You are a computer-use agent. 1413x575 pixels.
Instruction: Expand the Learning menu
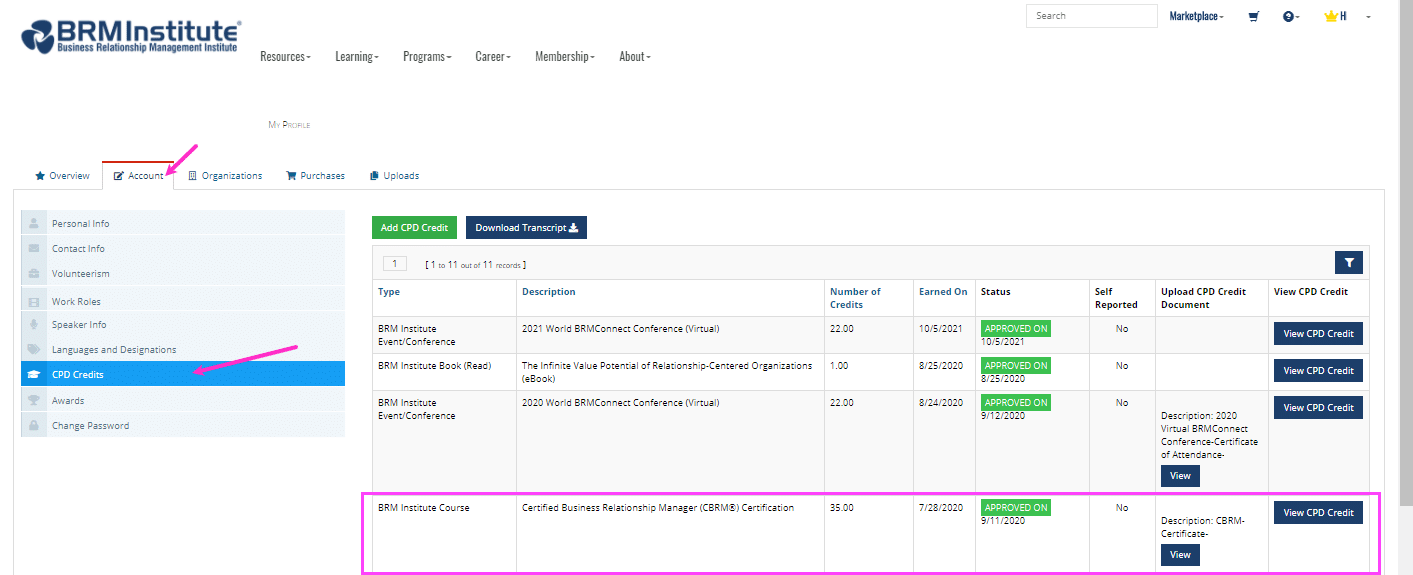[x=357, y=57]
